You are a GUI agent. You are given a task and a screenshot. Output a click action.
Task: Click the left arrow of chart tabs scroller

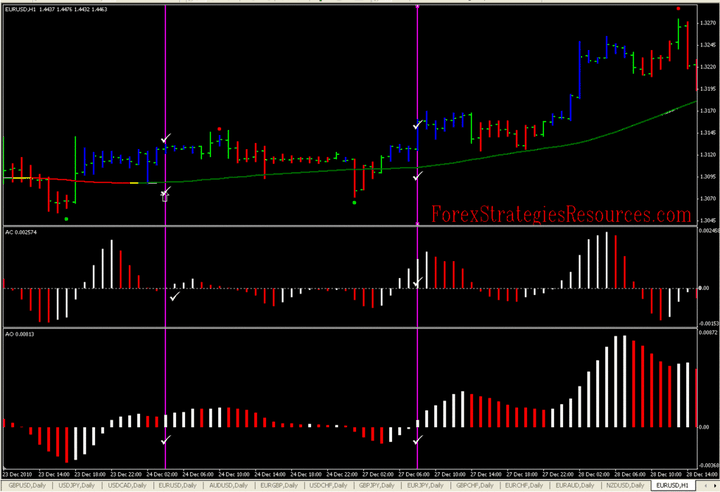[x=705, y=486]
